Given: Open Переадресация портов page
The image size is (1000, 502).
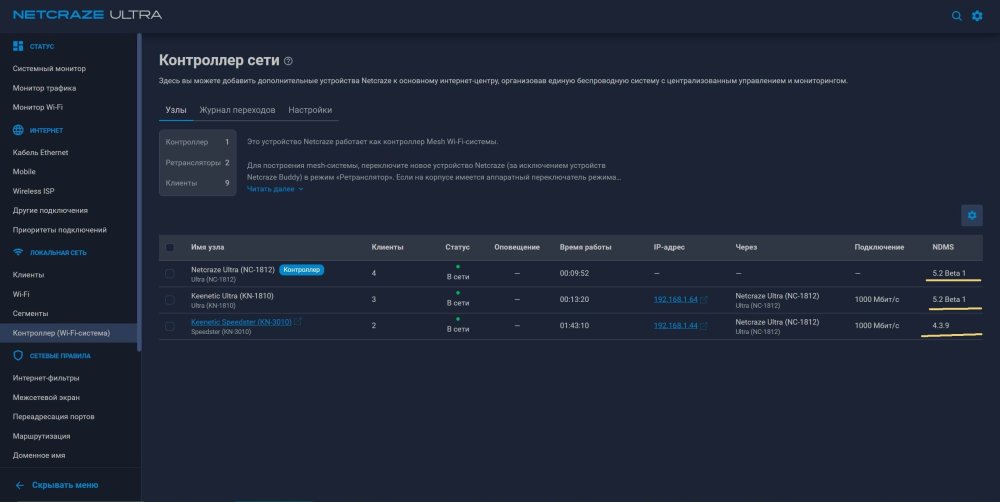Looking at the screenshot, I should (x=54, y=417).
